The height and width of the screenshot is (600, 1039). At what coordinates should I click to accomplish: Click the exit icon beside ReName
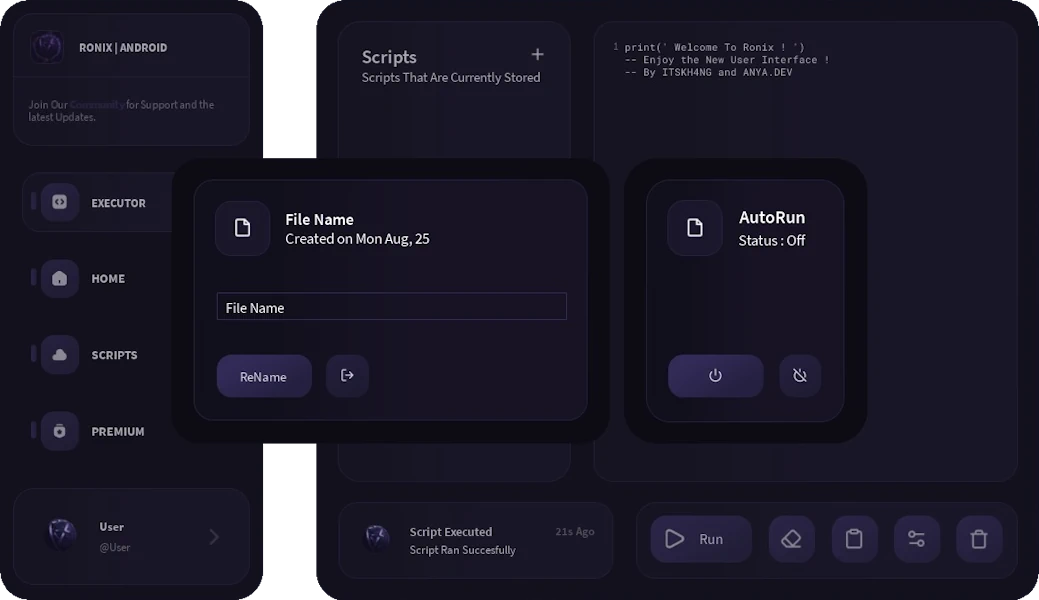coord(347,376)
